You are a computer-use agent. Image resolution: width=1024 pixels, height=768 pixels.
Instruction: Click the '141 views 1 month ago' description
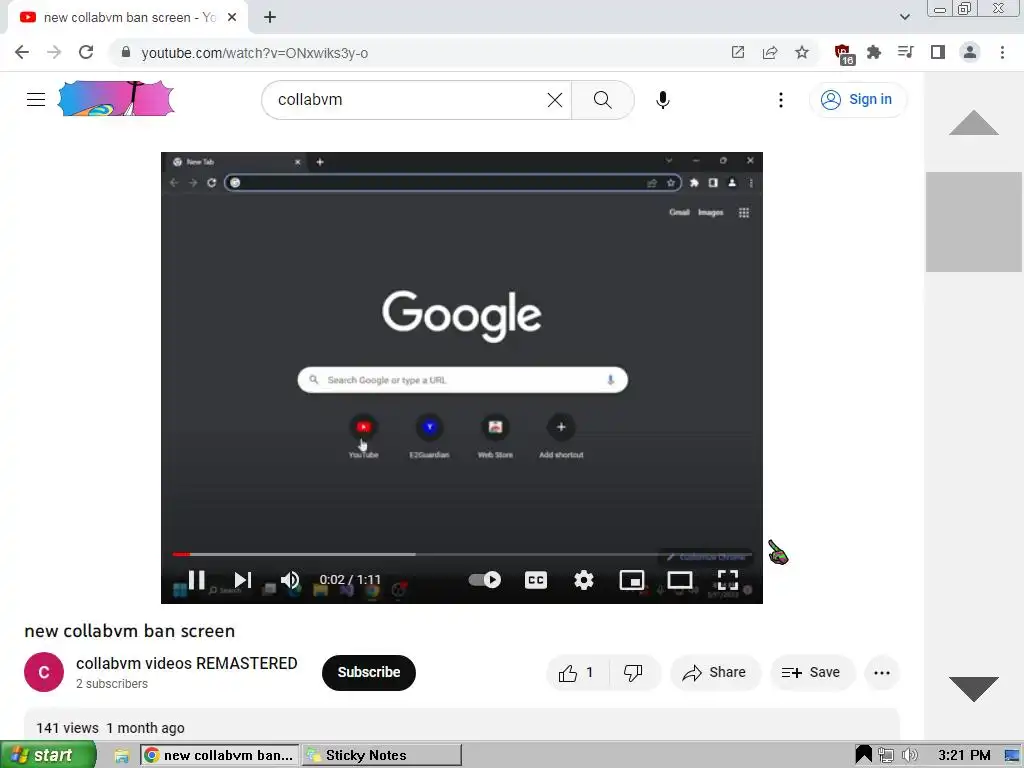110,728
